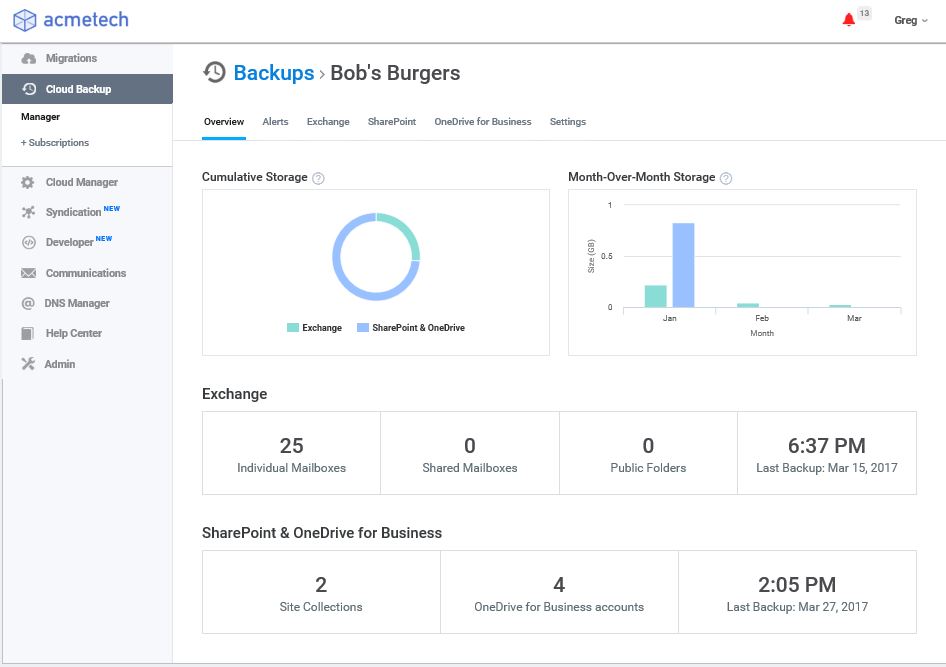This screenshot has height=667, width=946.
Task: Expand the Greg user dropdown
Action: (x=910, y=21)
